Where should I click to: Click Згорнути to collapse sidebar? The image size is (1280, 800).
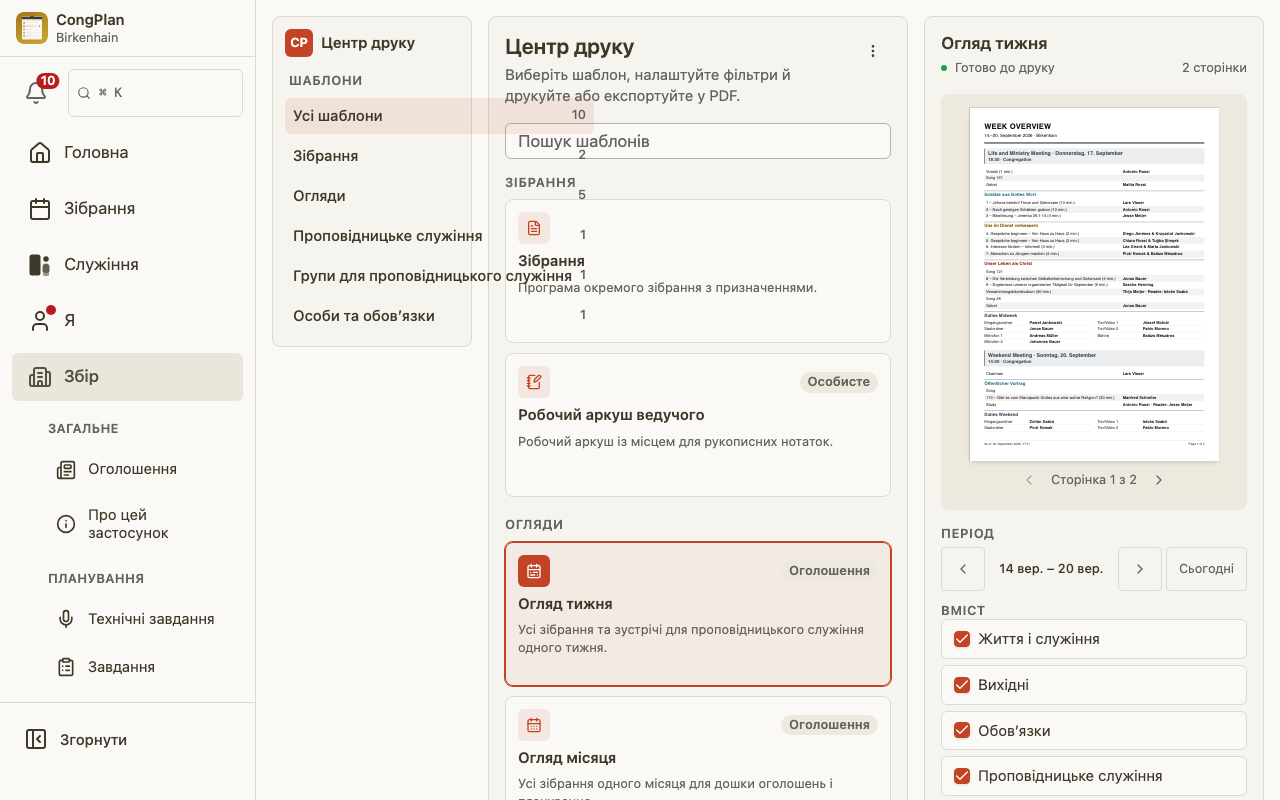tap(127, 740)
